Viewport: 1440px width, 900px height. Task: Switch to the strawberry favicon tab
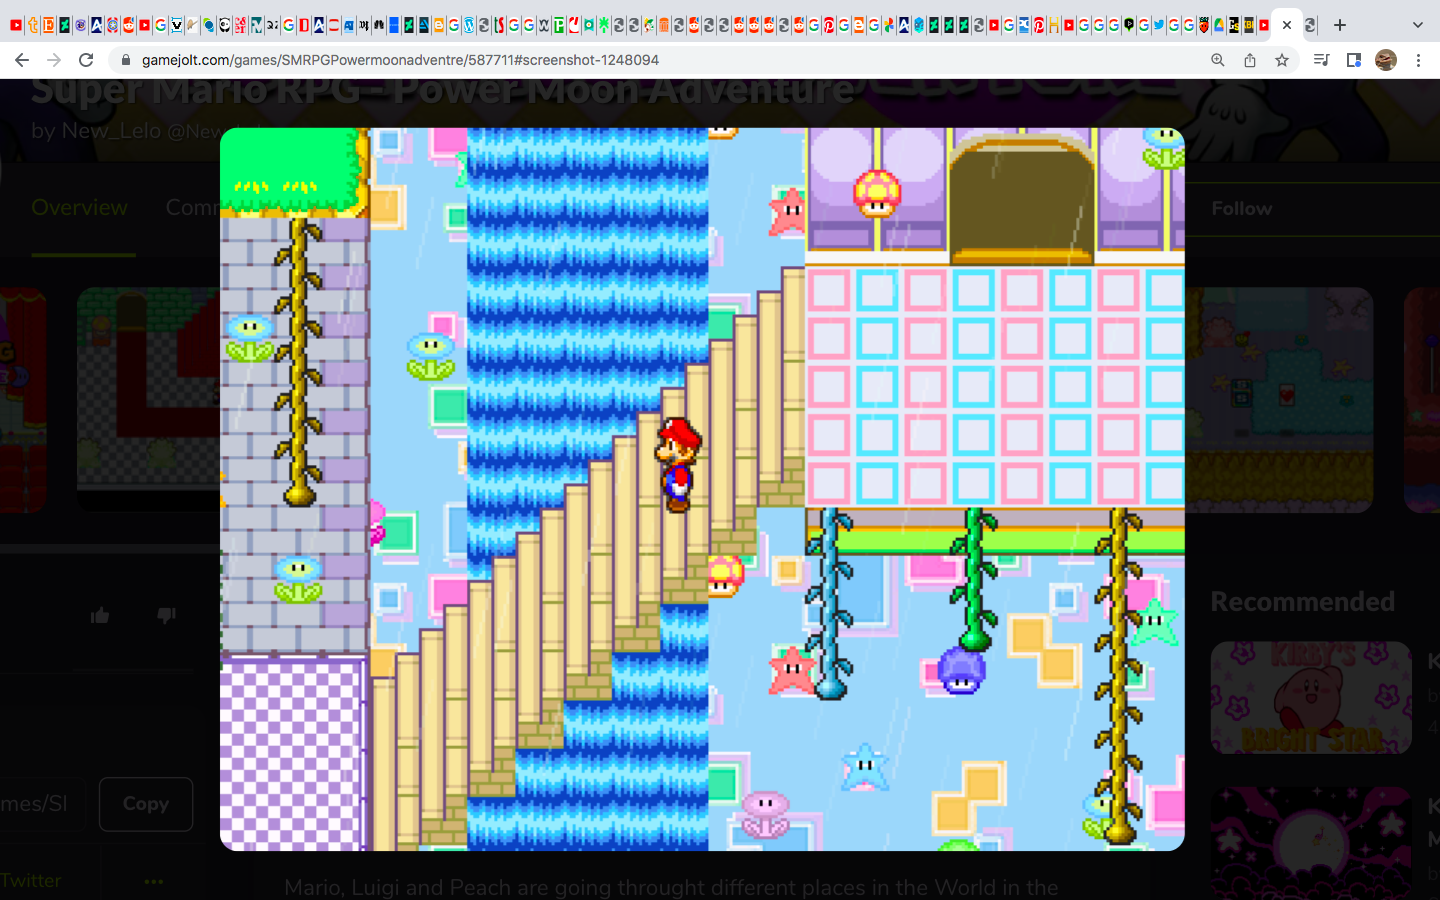pyautogui.click(x=1203, y=25)
